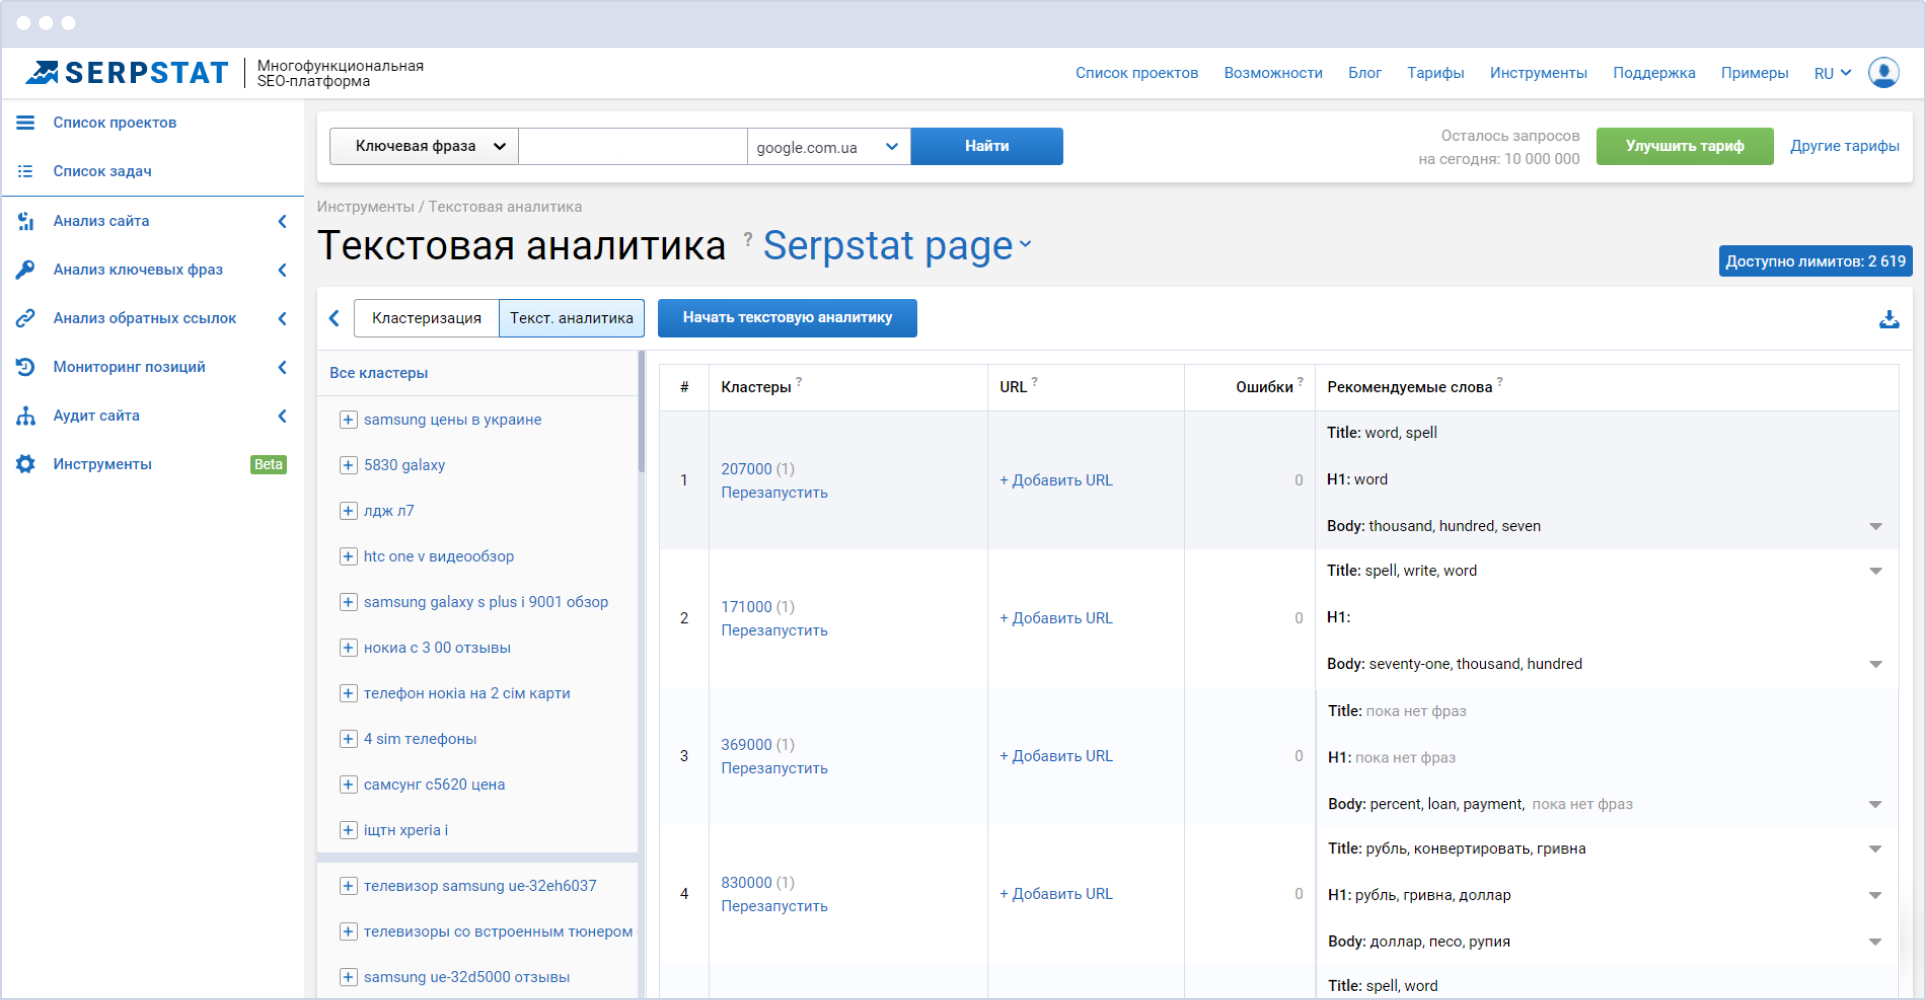Click Начать текстовую аналитику button

(x=787, y=318)
